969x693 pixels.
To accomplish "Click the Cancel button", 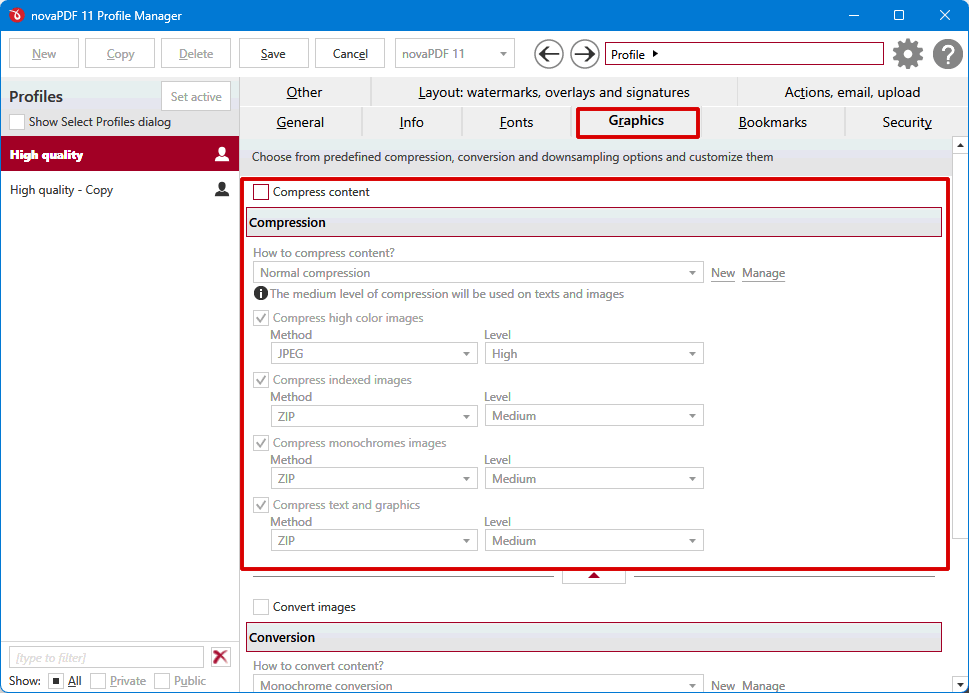I will tap(350, 54).
